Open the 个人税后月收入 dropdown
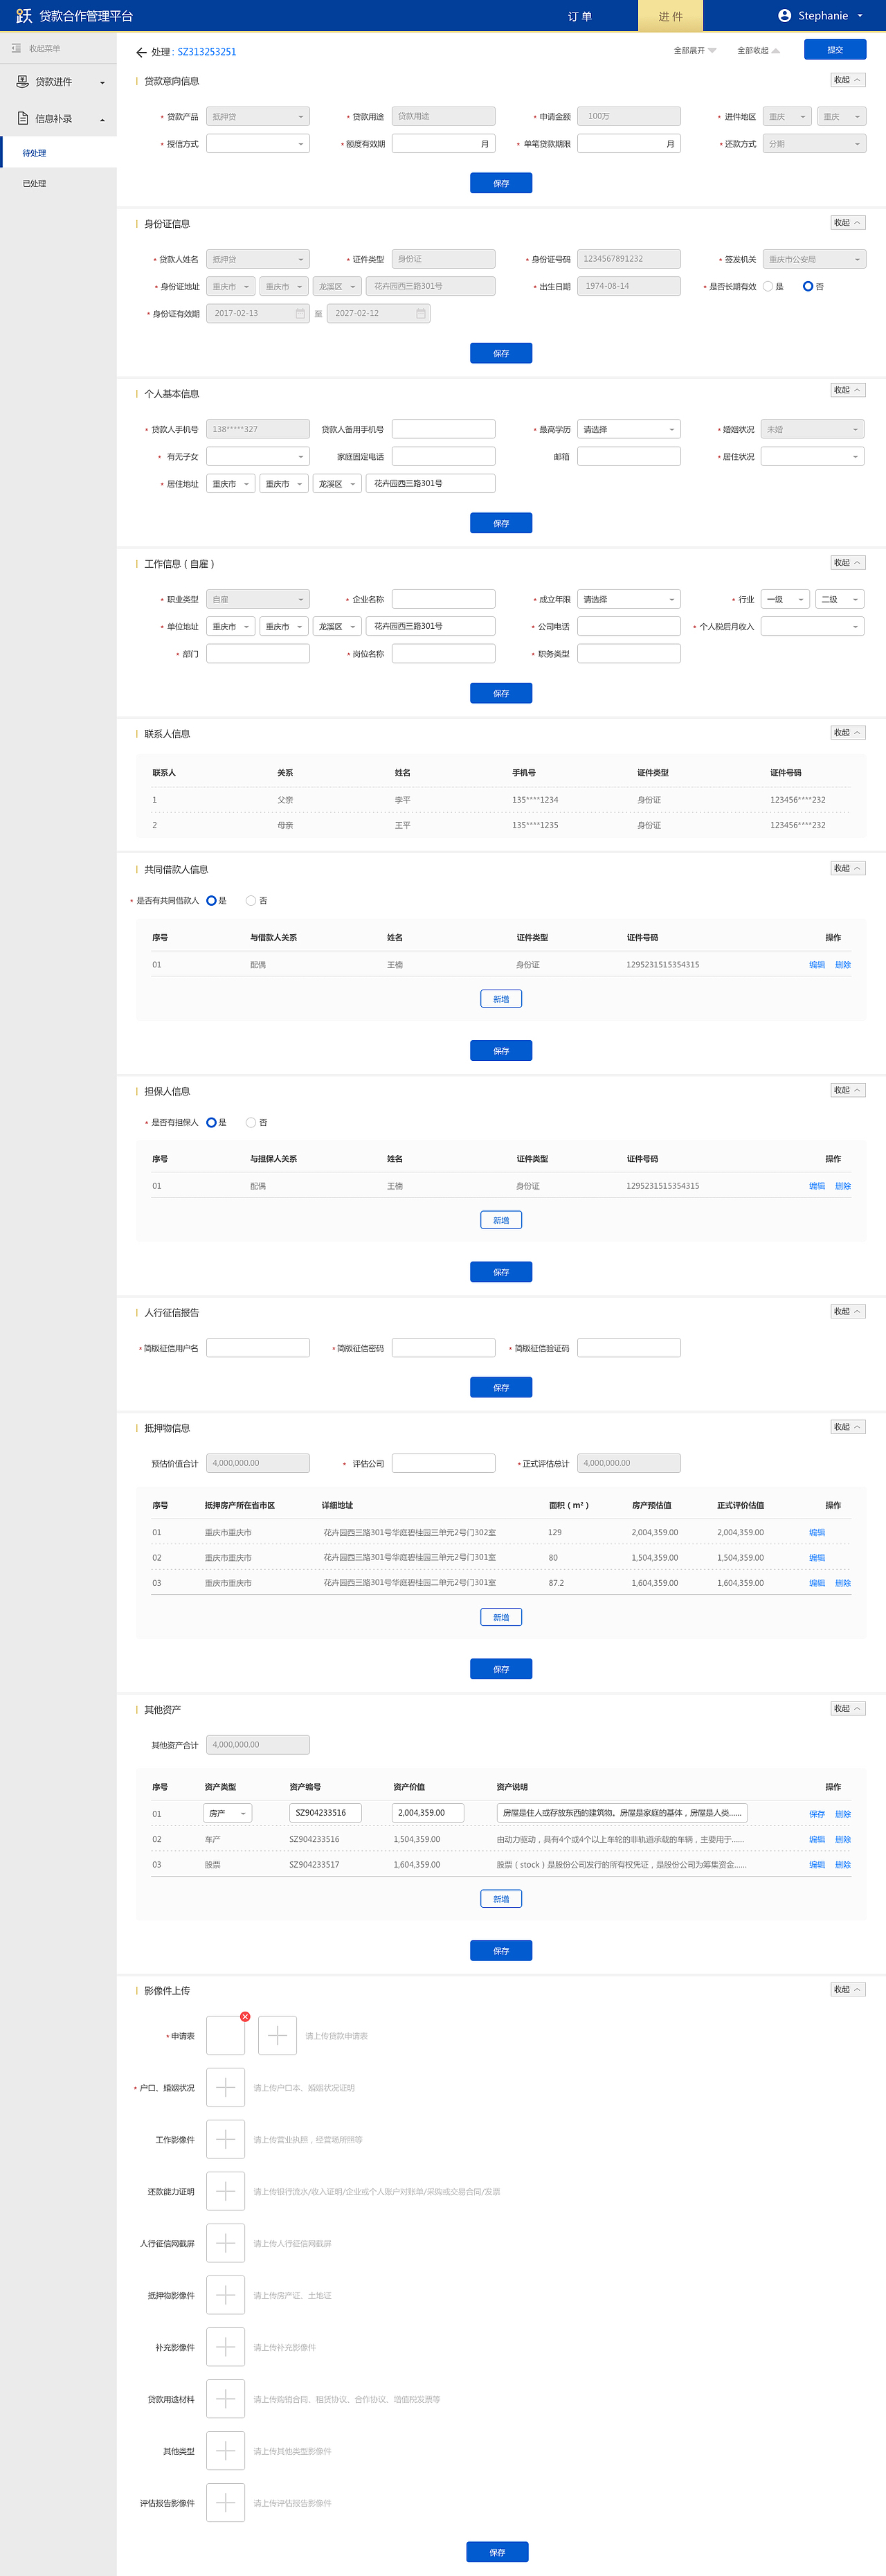Viewport: 886px width, 2576px height. [813, 627]
